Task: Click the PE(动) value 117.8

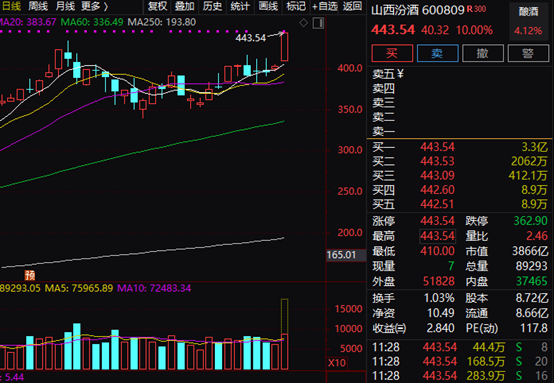Action: click(x=534, y=328)
